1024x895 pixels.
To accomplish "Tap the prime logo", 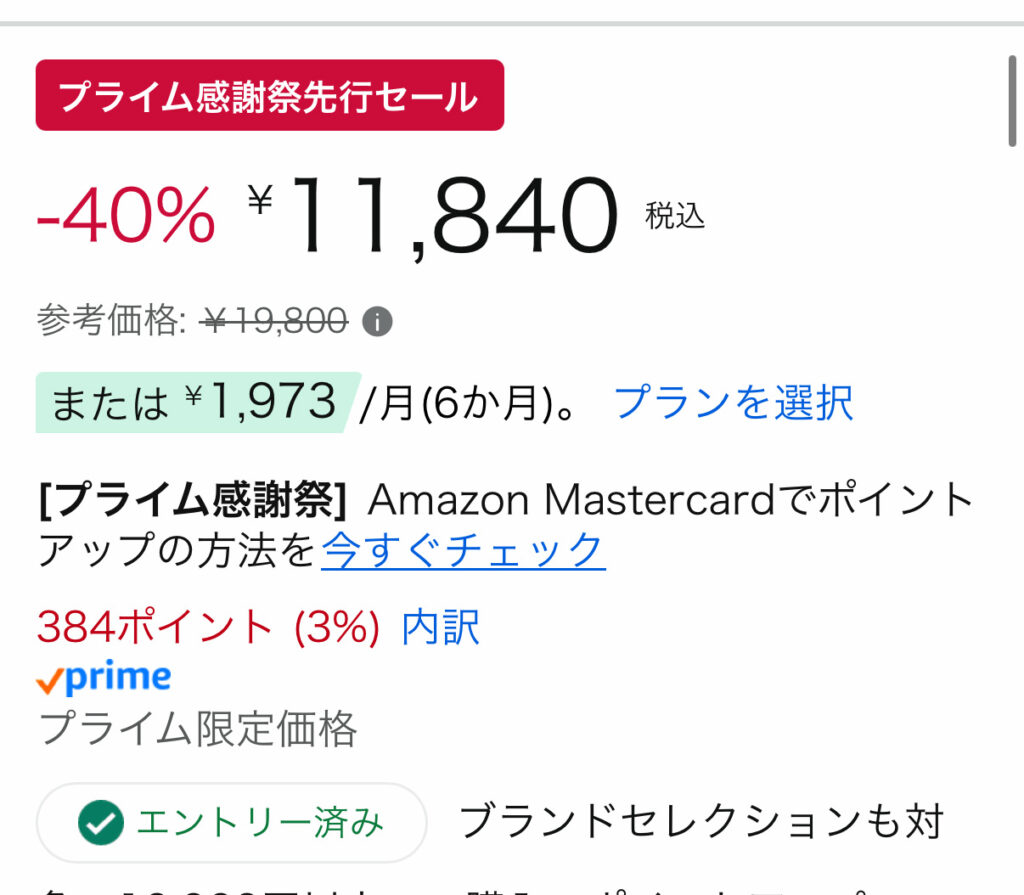I will 103,679.
